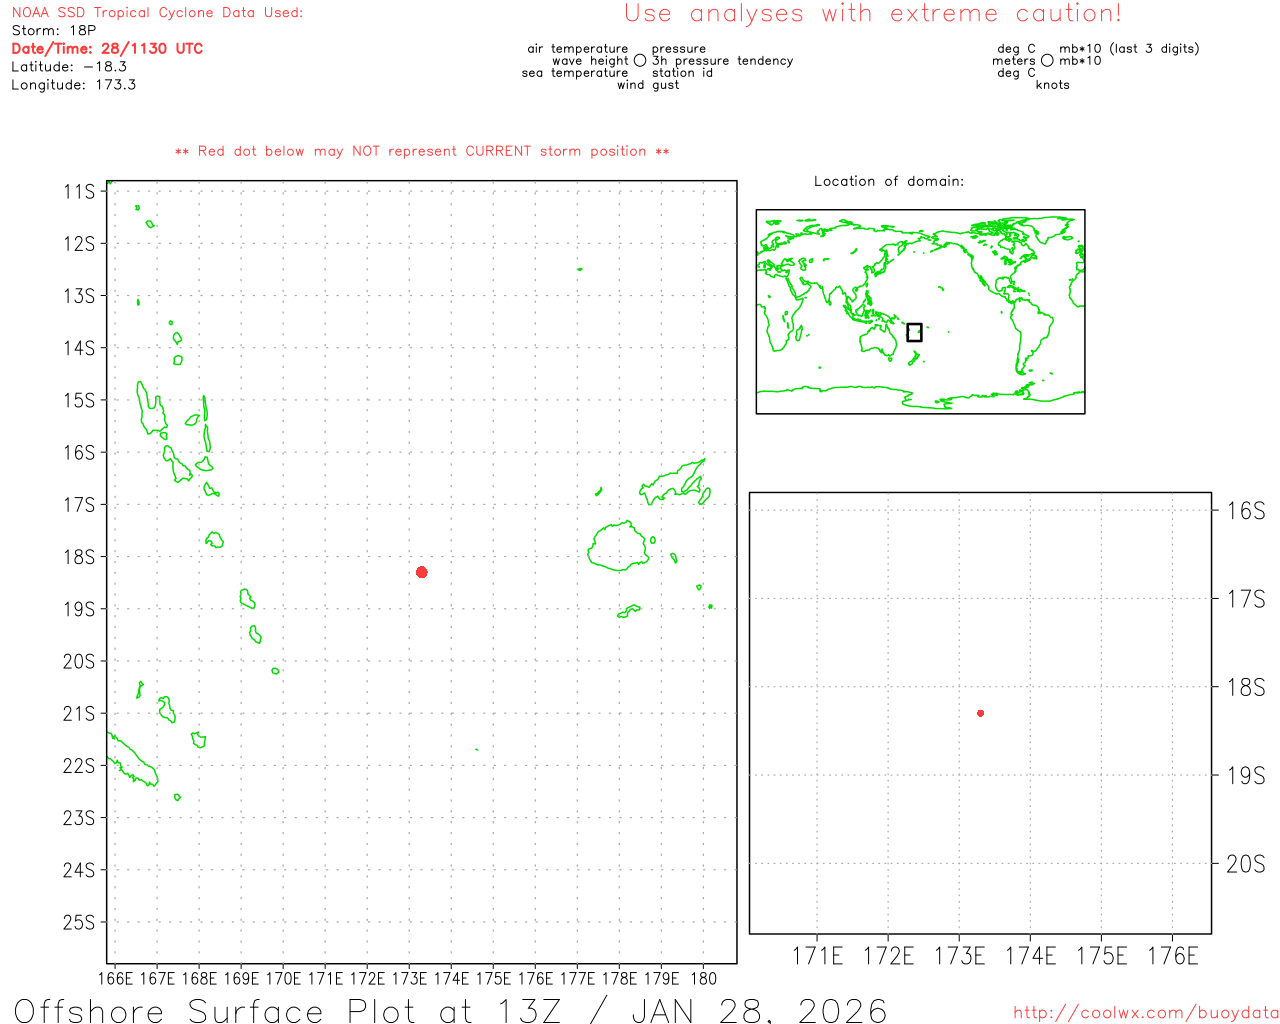Image resolution: width=1280 pixels, height=1024 pixels.
Task: Click the 'Use analyses with extreme caution!' warning
Action: click(872, 14)
